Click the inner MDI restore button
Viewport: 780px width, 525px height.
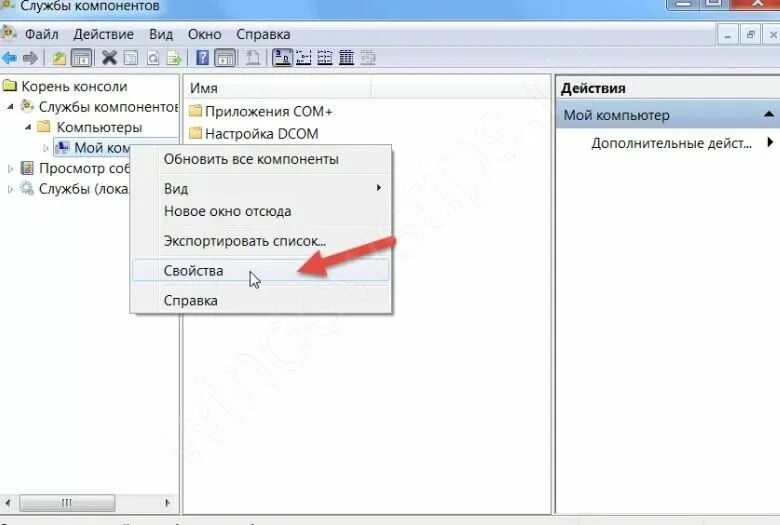click(750, 35)
